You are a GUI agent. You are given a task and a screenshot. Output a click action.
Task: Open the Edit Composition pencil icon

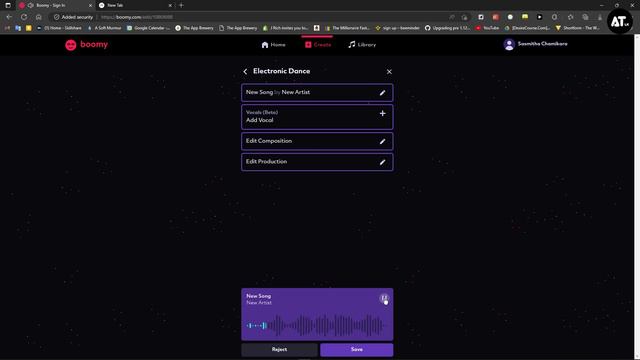(x=382, y=141)
